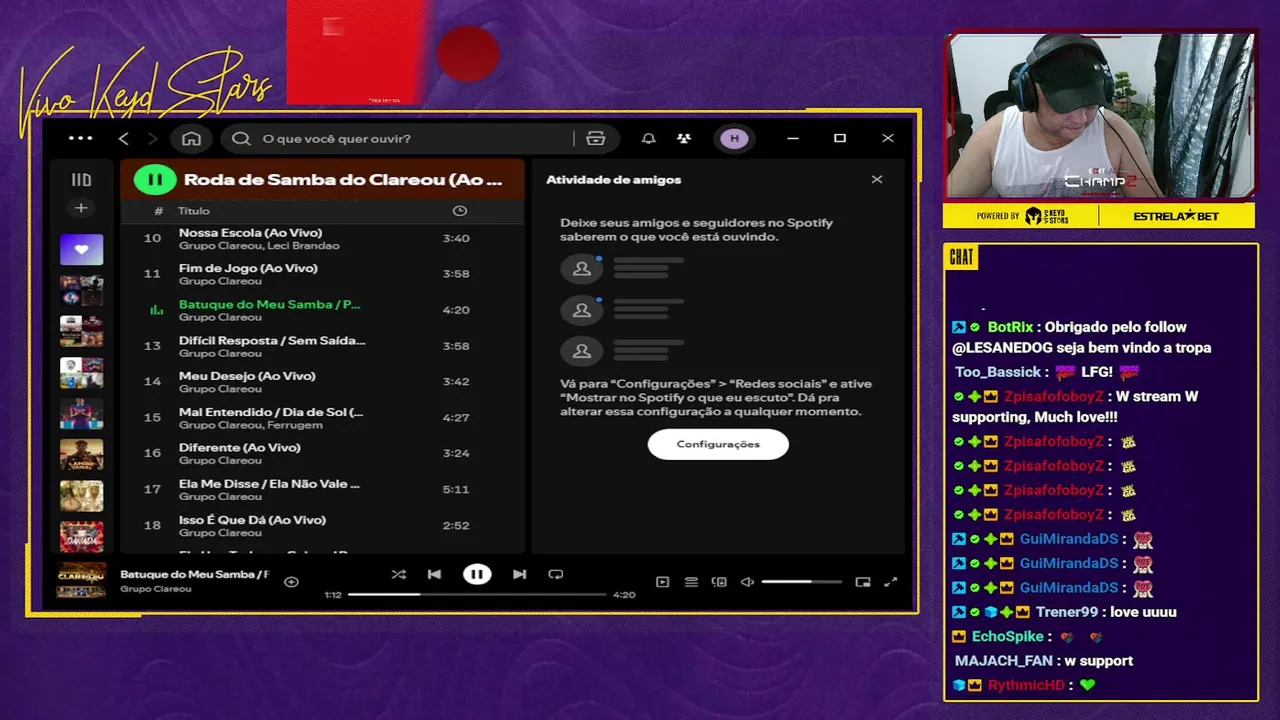Open Connect to a device
Image resolution: width=1280 pixels, height=720 pixels.
tap(719, 582)
